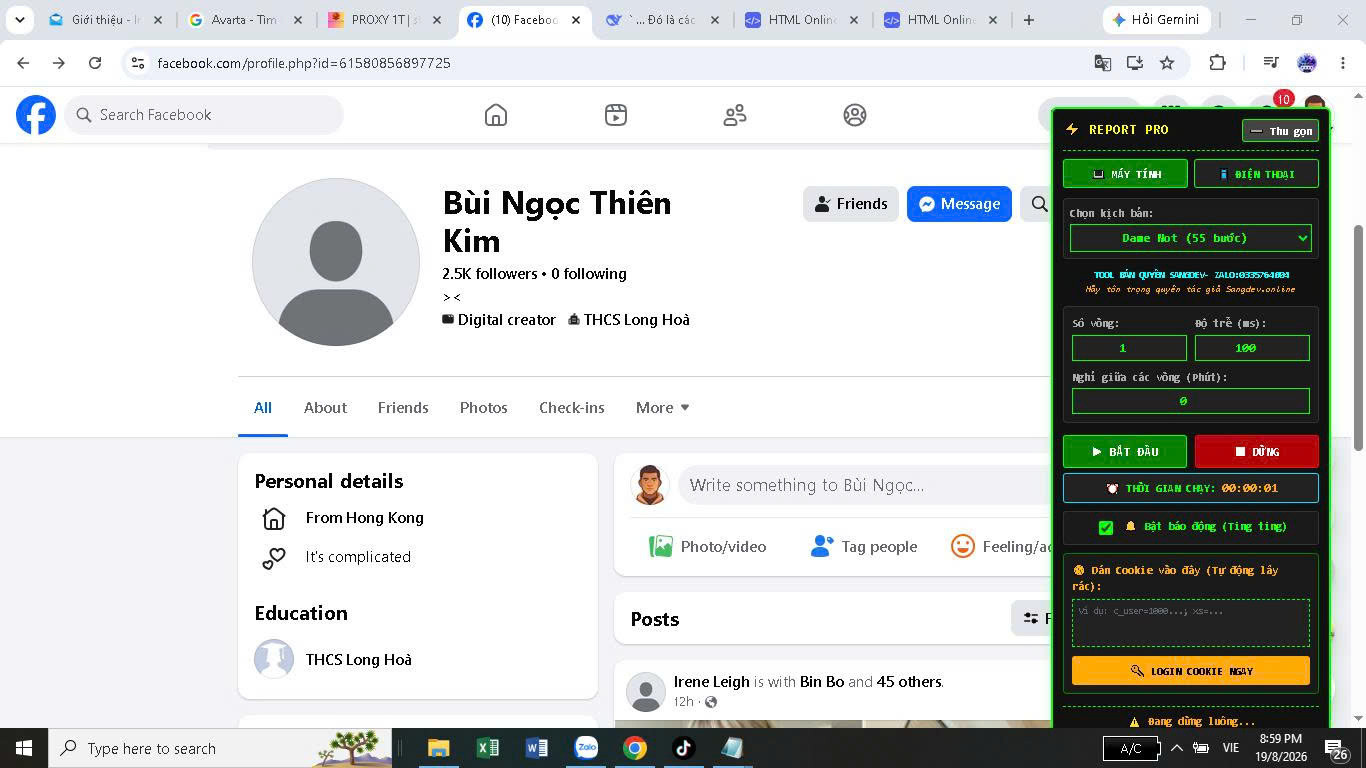Image resolution: width=1366 pixels, height=768 pixels.
Task: Click Hỏi Gemini button
Action: (1156, 20)
